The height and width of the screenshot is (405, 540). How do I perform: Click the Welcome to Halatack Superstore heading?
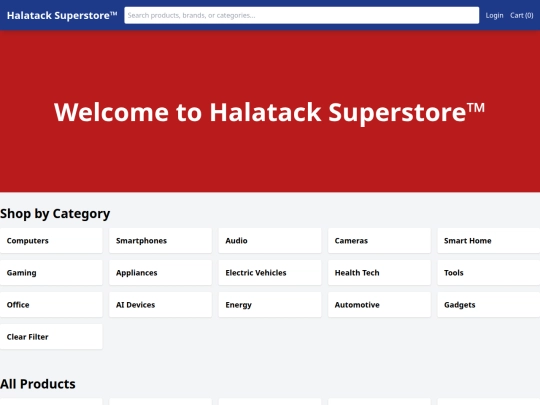[x=269, y=112]
